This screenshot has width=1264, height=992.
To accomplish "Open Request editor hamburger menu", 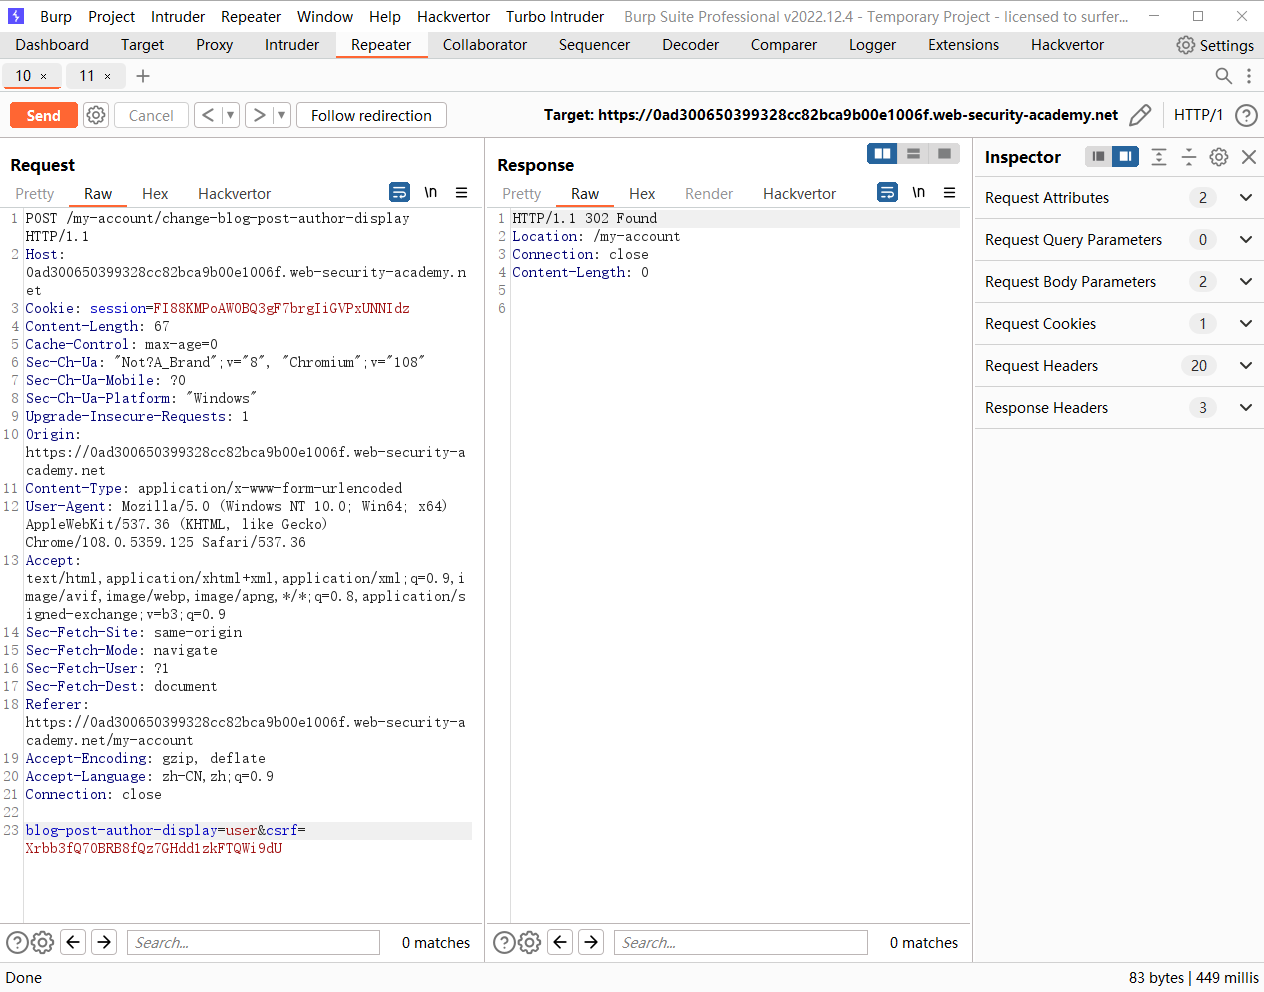I will pos(462,192).
